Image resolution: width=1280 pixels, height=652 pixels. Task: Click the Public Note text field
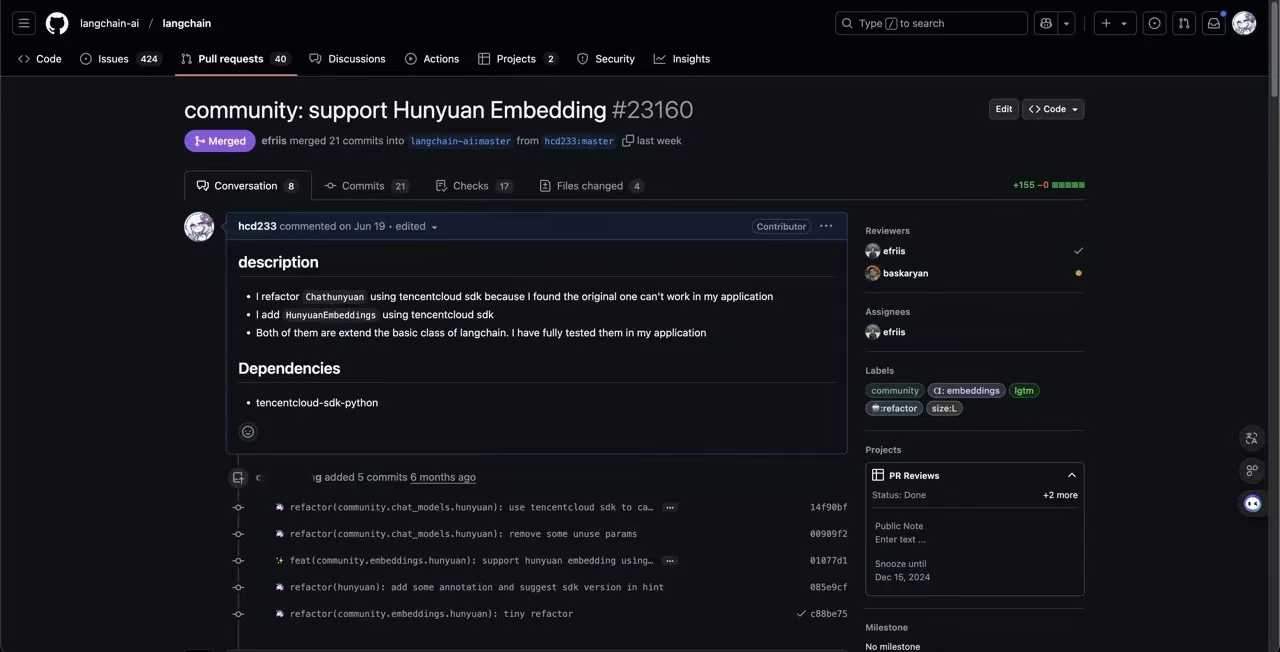pyautogui.click(x=900, y=540)
